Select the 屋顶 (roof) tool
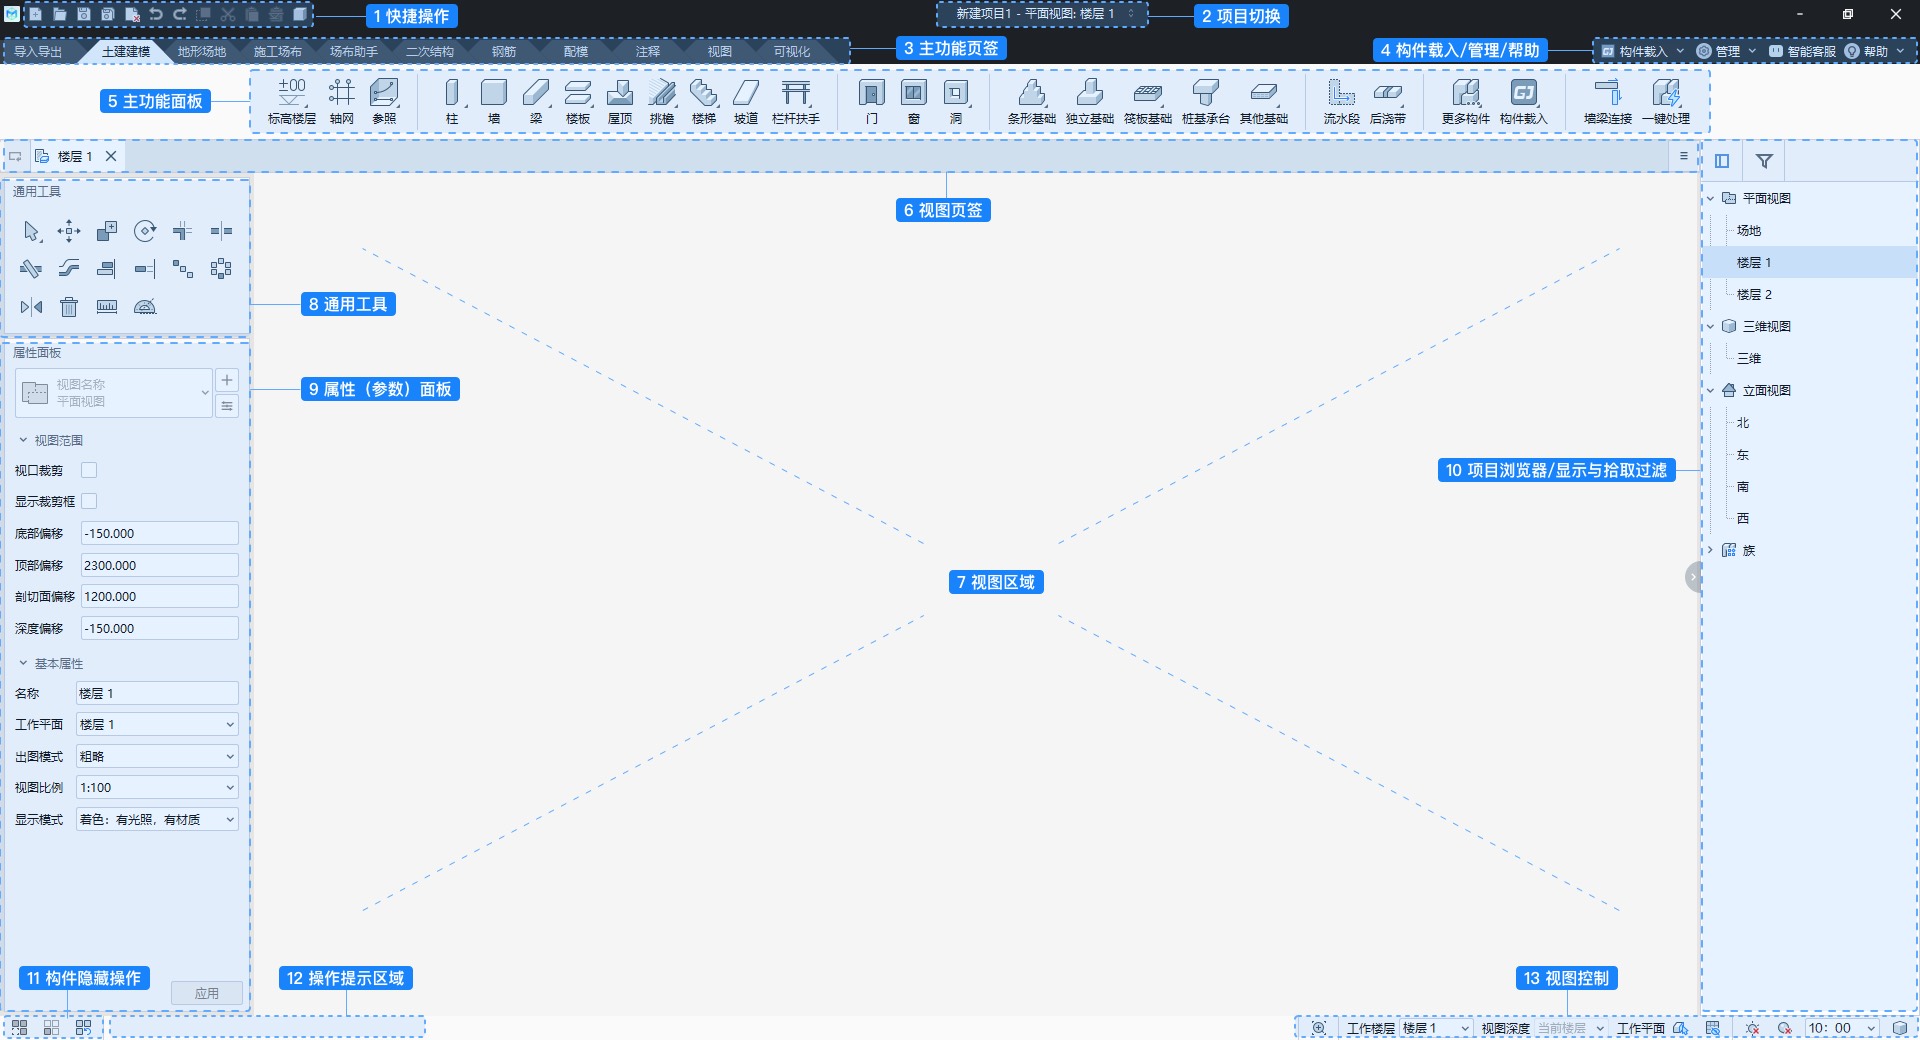This screenshot has height=1040, width=1920. 620,101
